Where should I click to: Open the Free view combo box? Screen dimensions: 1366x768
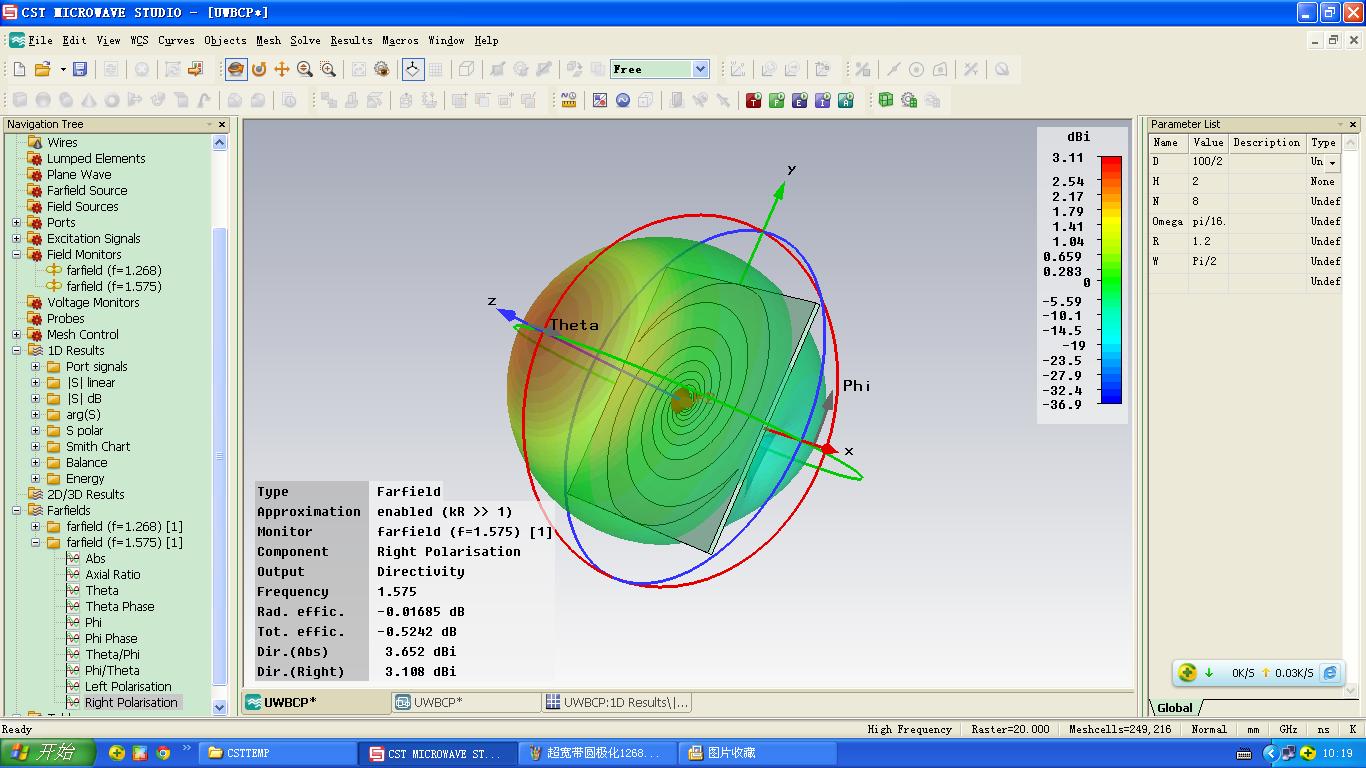click(x=660, y=69)
